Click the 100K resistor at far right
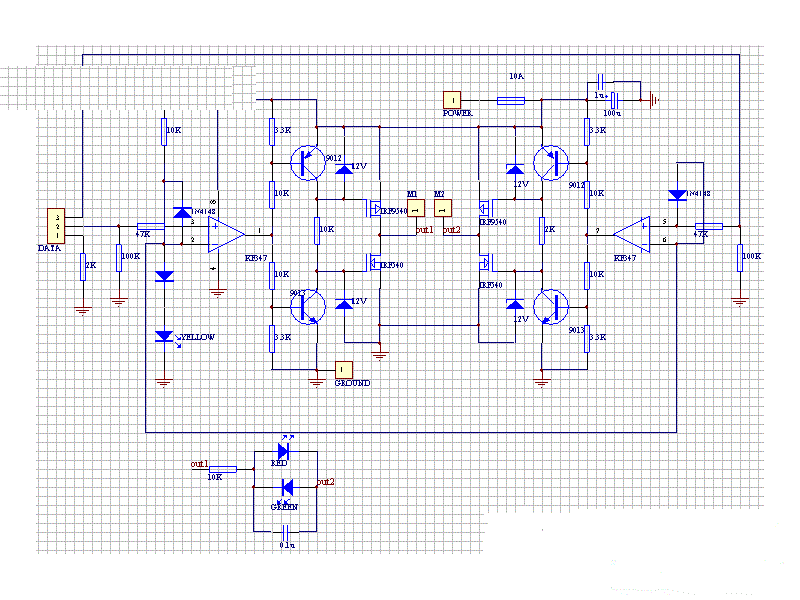 (739, 256)
